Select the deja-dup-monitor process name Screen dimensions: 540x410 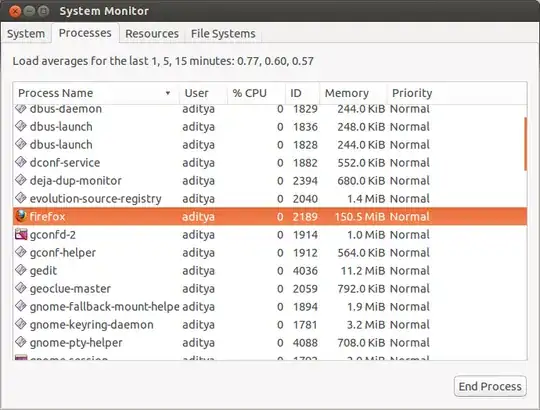[x=76, y=181]
